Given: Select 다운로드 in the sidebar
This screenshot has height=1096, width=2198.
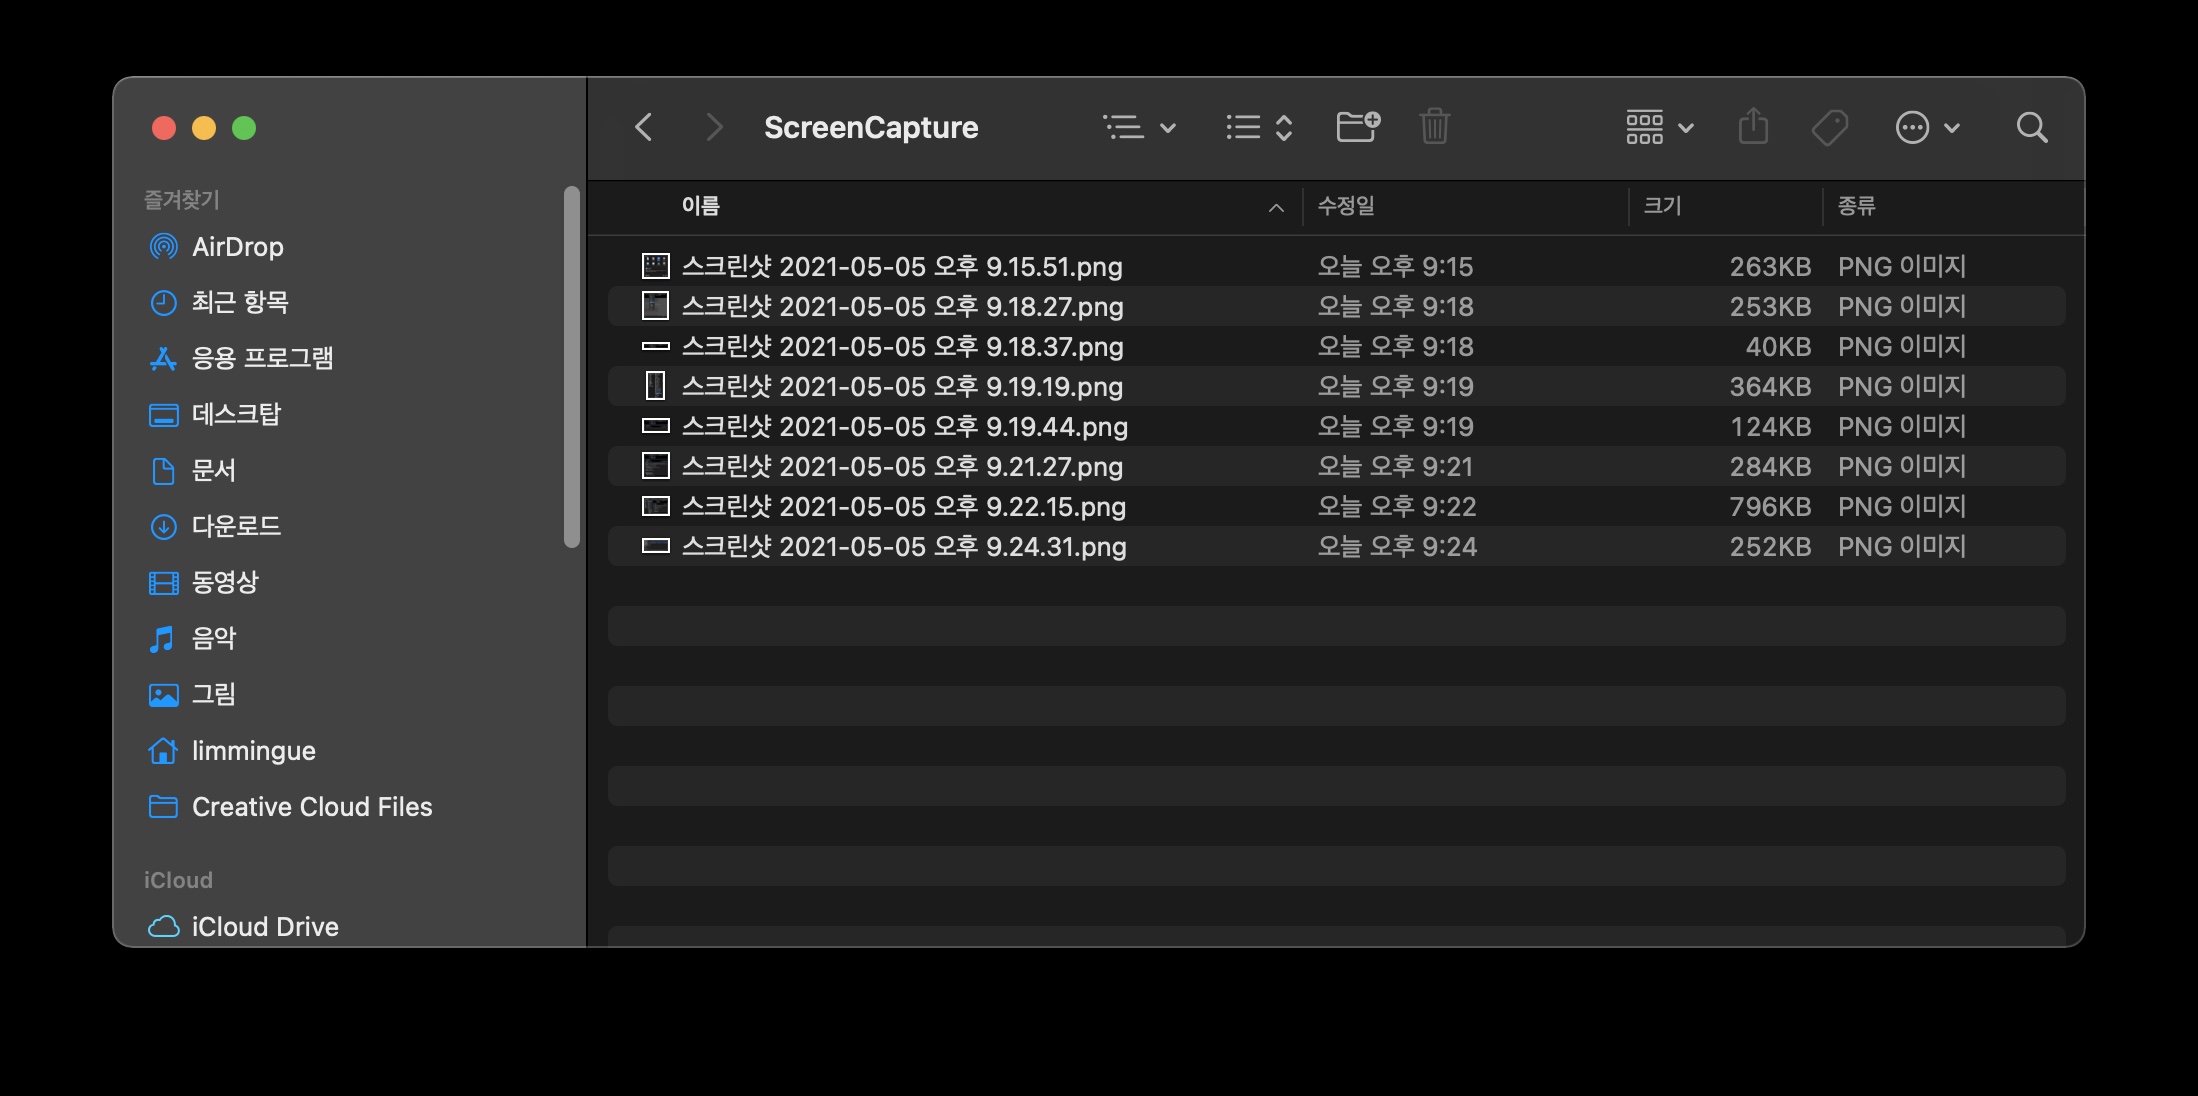Looking at the screenshot, I should point(236,526).
